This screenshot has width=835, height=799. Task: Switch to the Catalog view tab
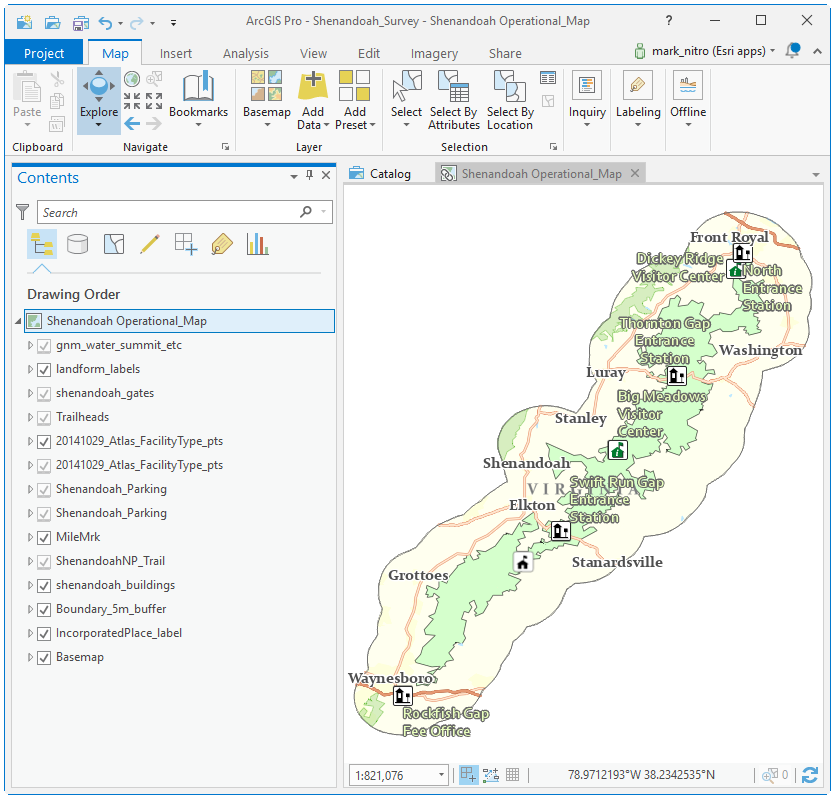point(380,174)
